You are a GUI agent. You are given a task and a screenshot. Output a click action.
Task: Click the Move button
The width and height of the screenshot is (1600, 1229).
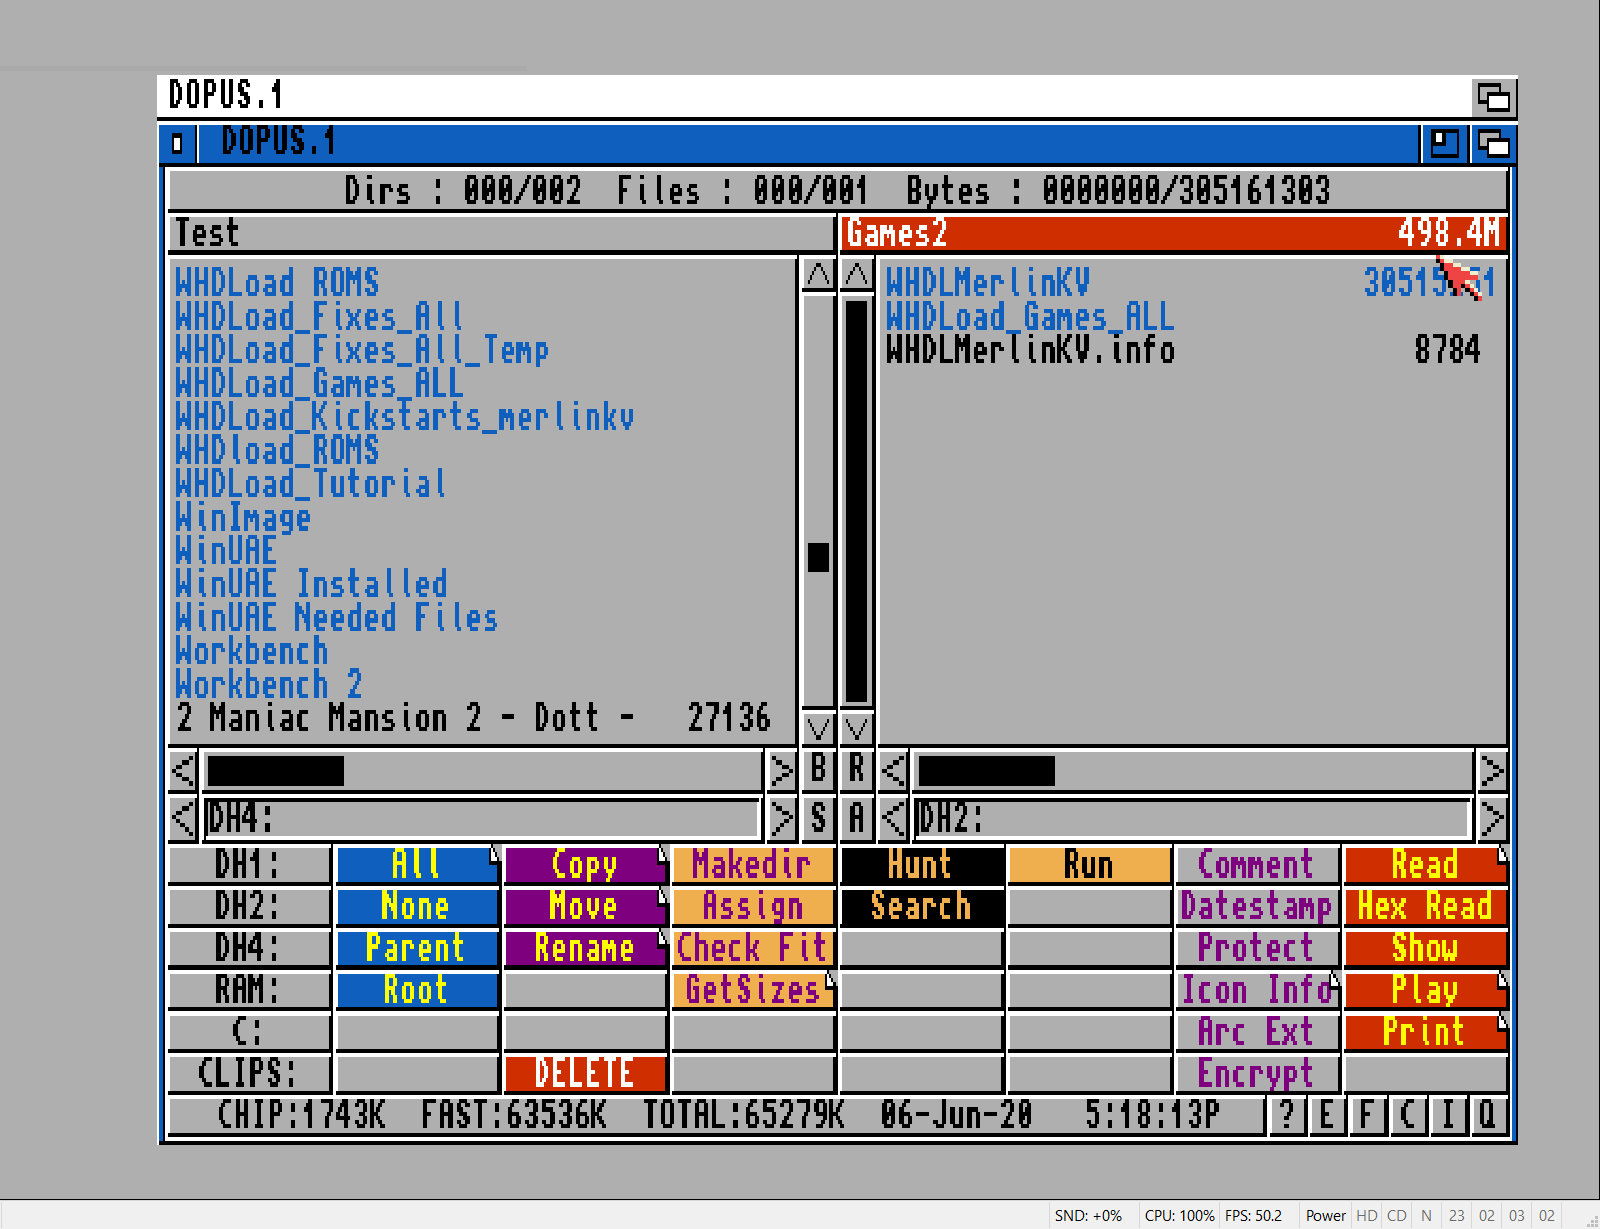click(585, 906)
